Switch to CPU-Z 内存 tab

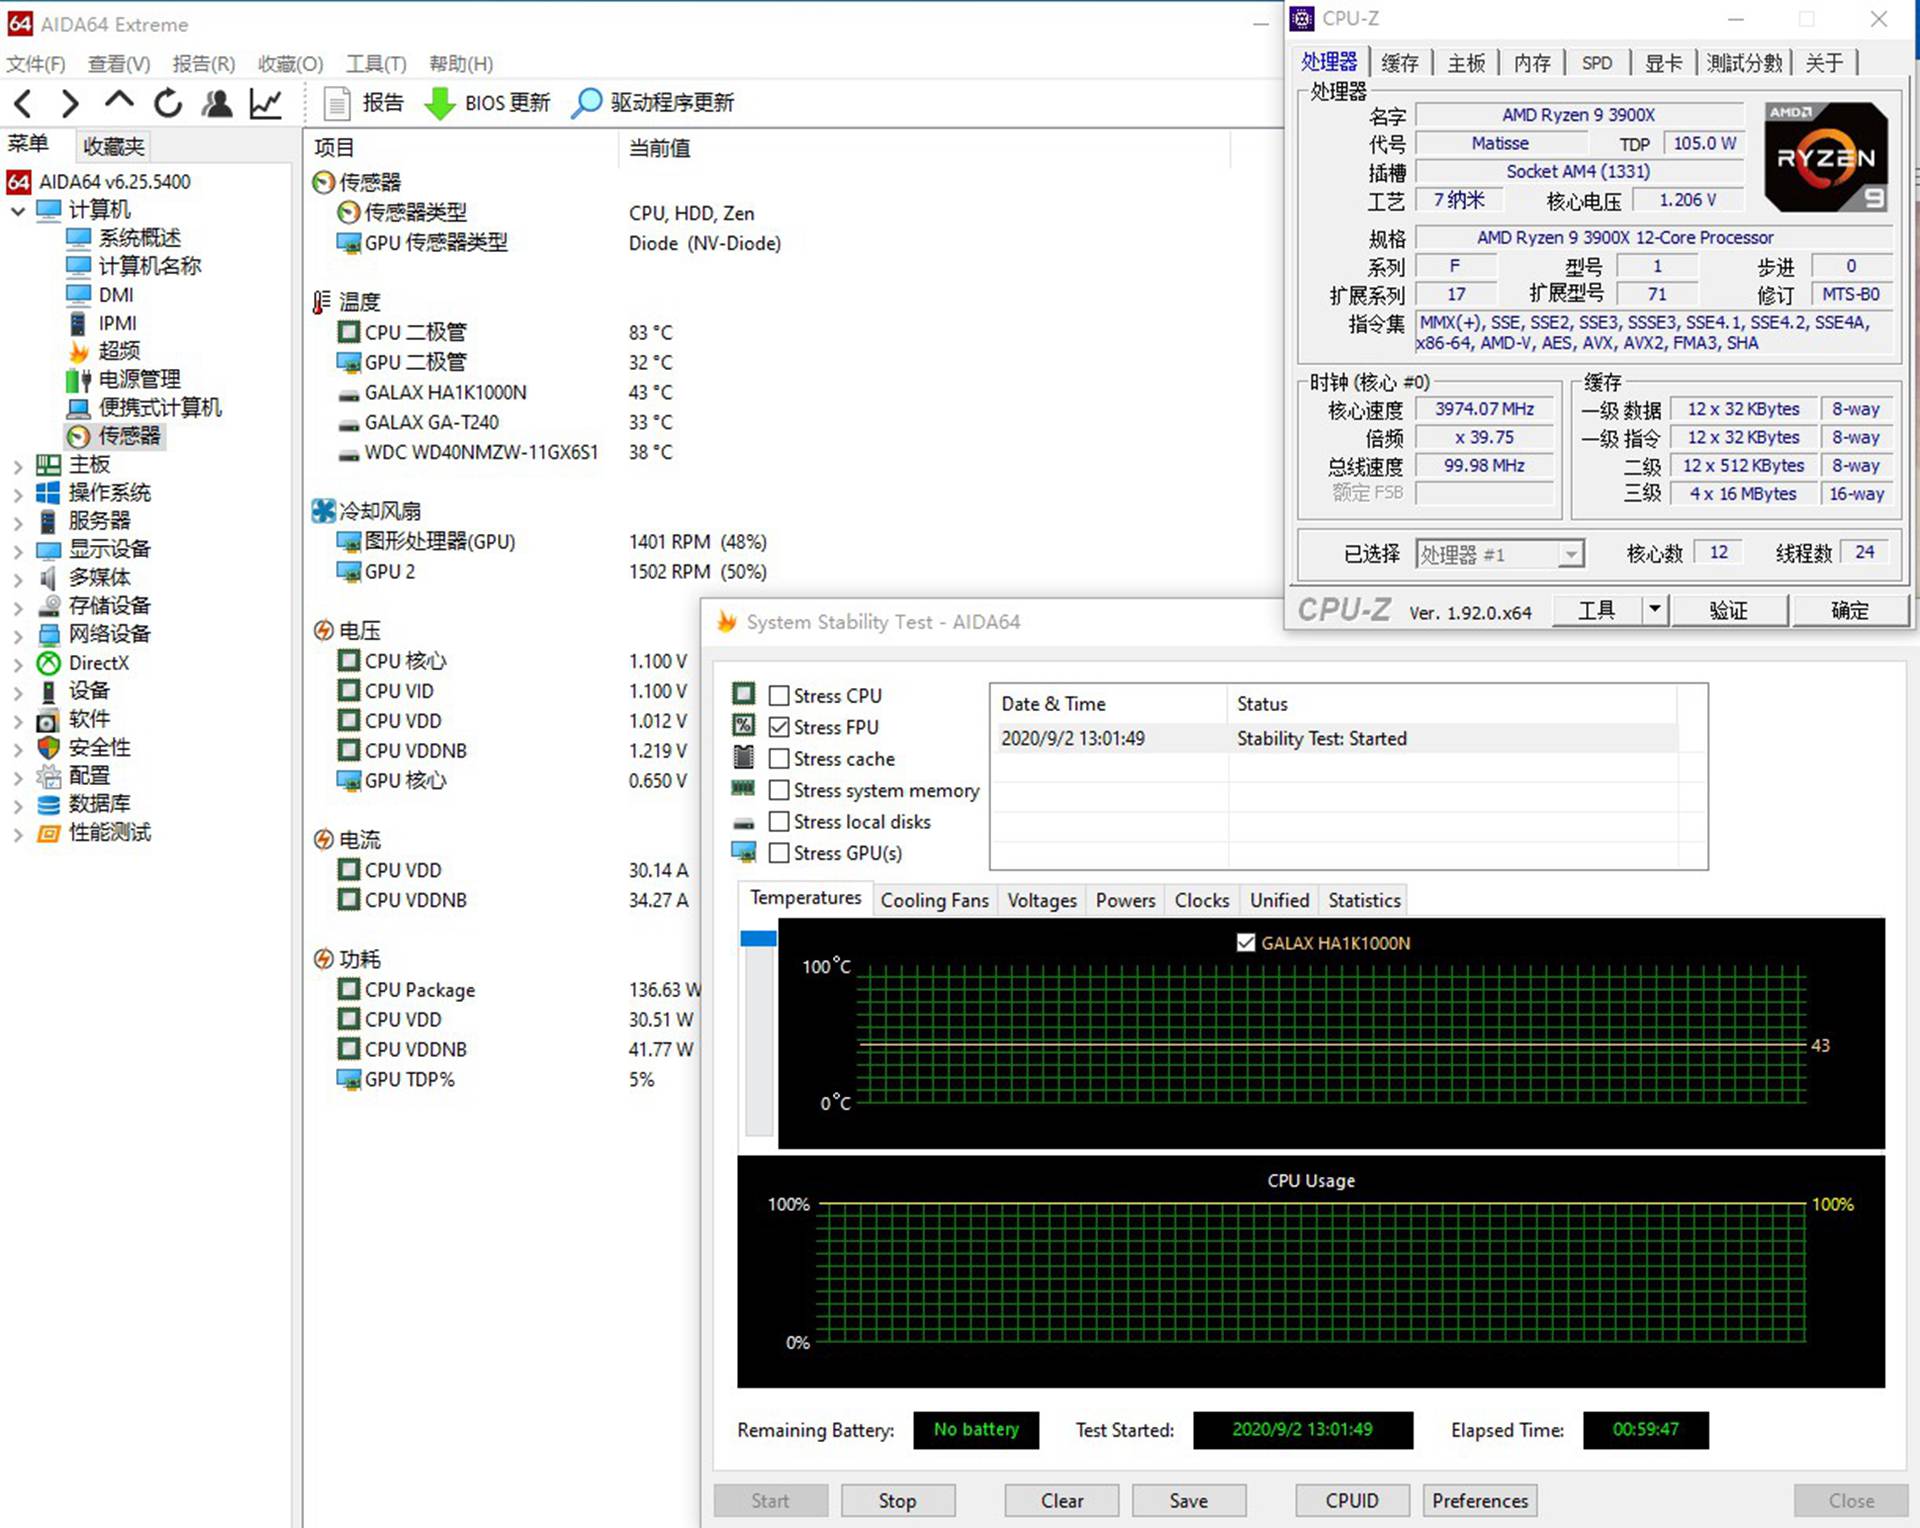[1532, 63]
